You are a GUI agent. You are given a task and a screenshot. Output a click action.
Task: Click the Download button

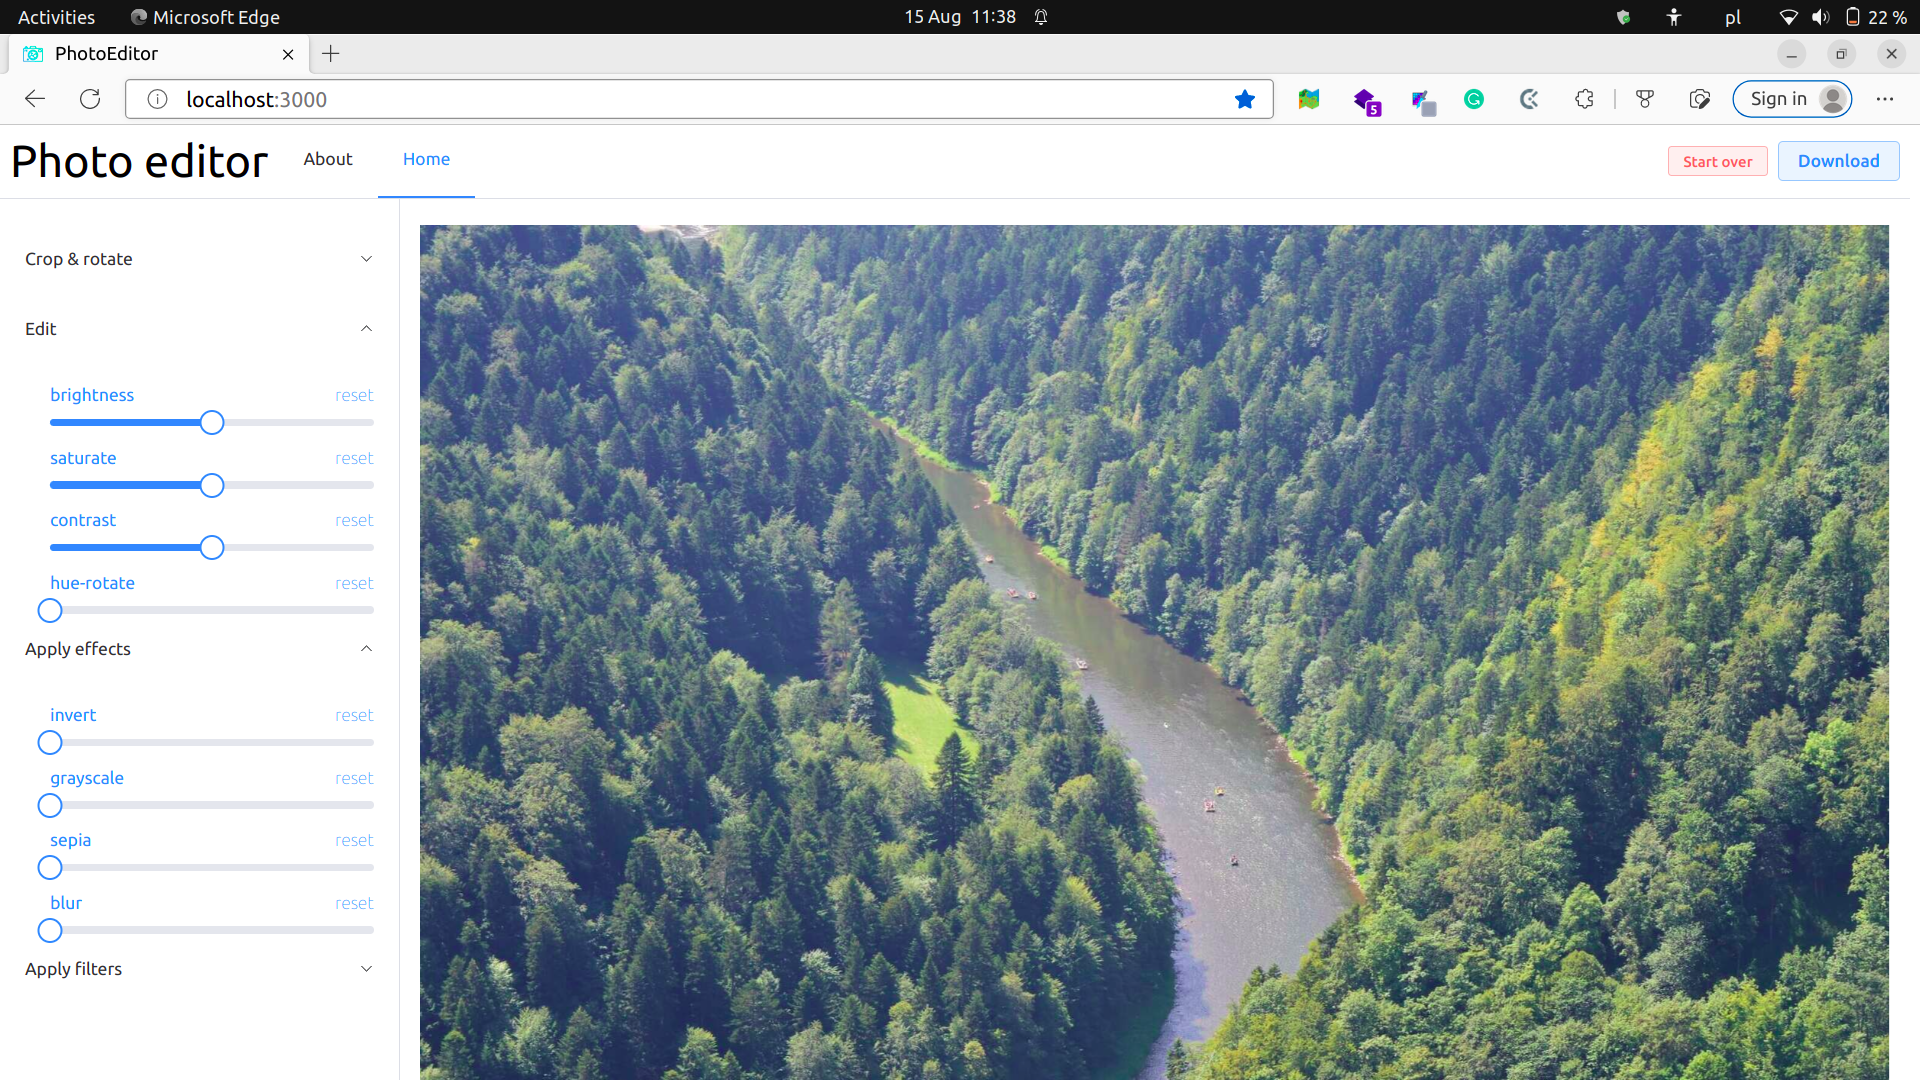[1838, 161]
